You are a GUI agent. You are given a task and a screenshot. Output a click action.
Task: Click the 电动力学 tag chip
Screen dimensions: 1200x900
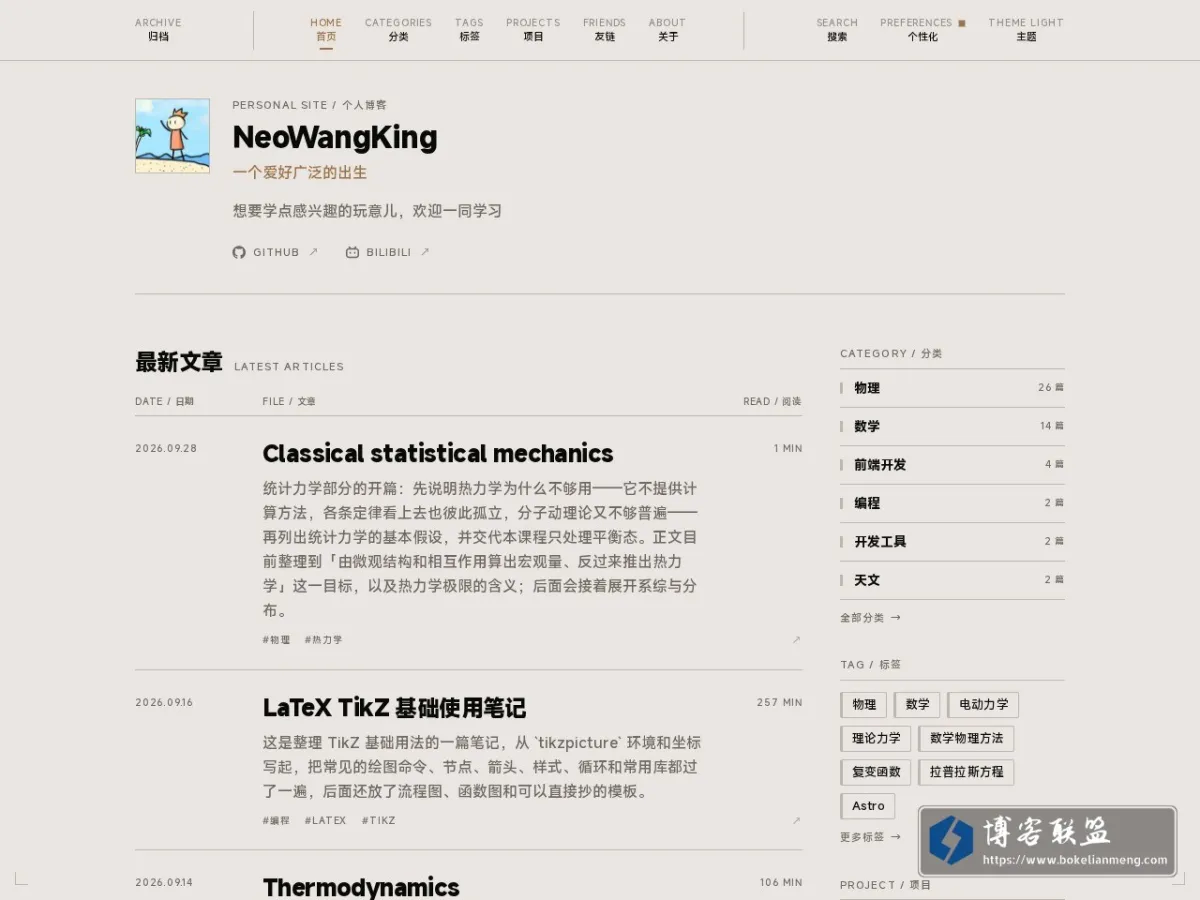coord(983,705)
